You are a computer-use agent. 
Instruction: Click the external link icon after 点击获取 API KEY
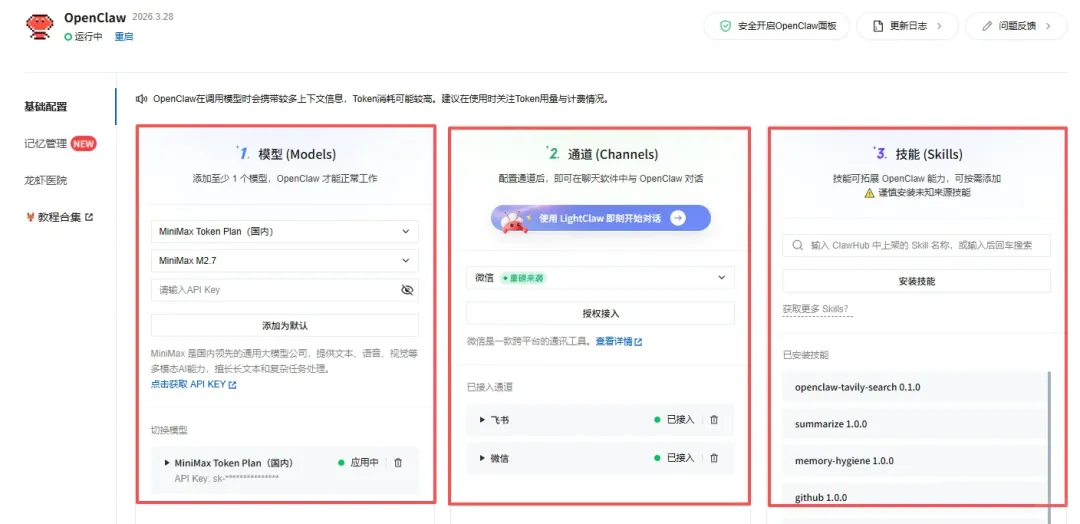coord(233,385)
